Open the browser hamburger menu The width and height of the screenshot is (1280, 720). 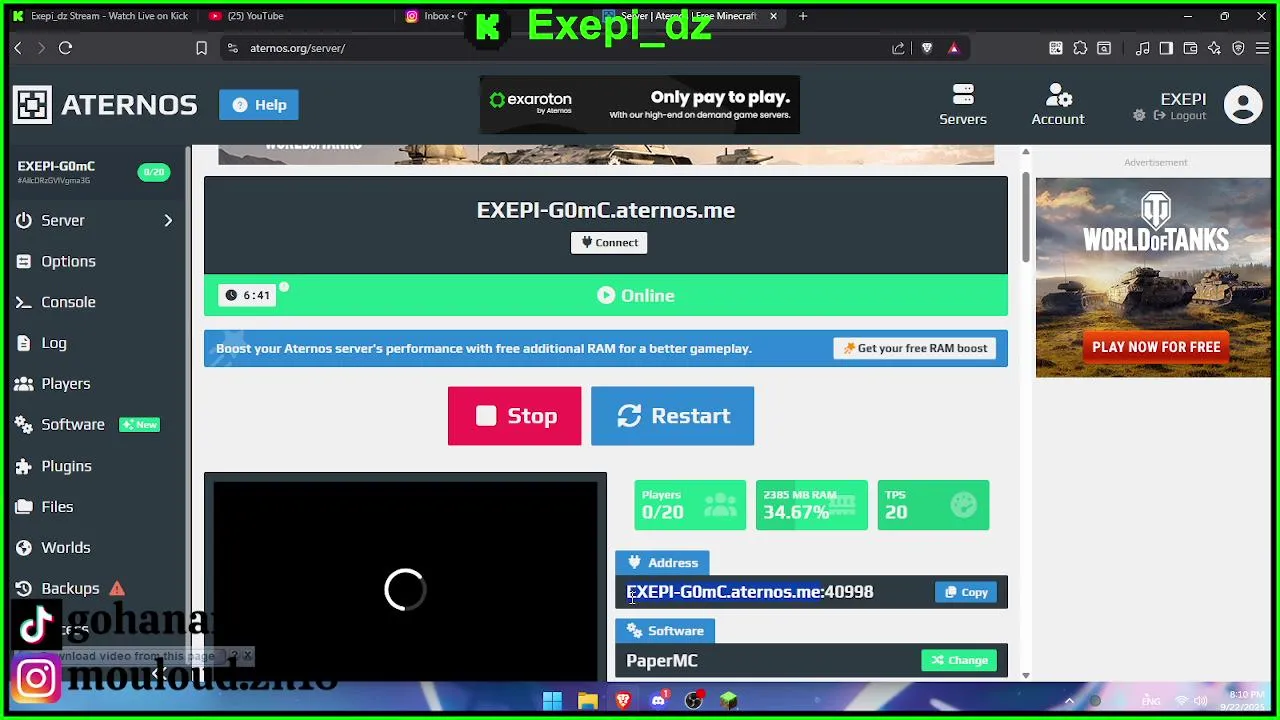pyautogui.click(x=1262, y=48)
